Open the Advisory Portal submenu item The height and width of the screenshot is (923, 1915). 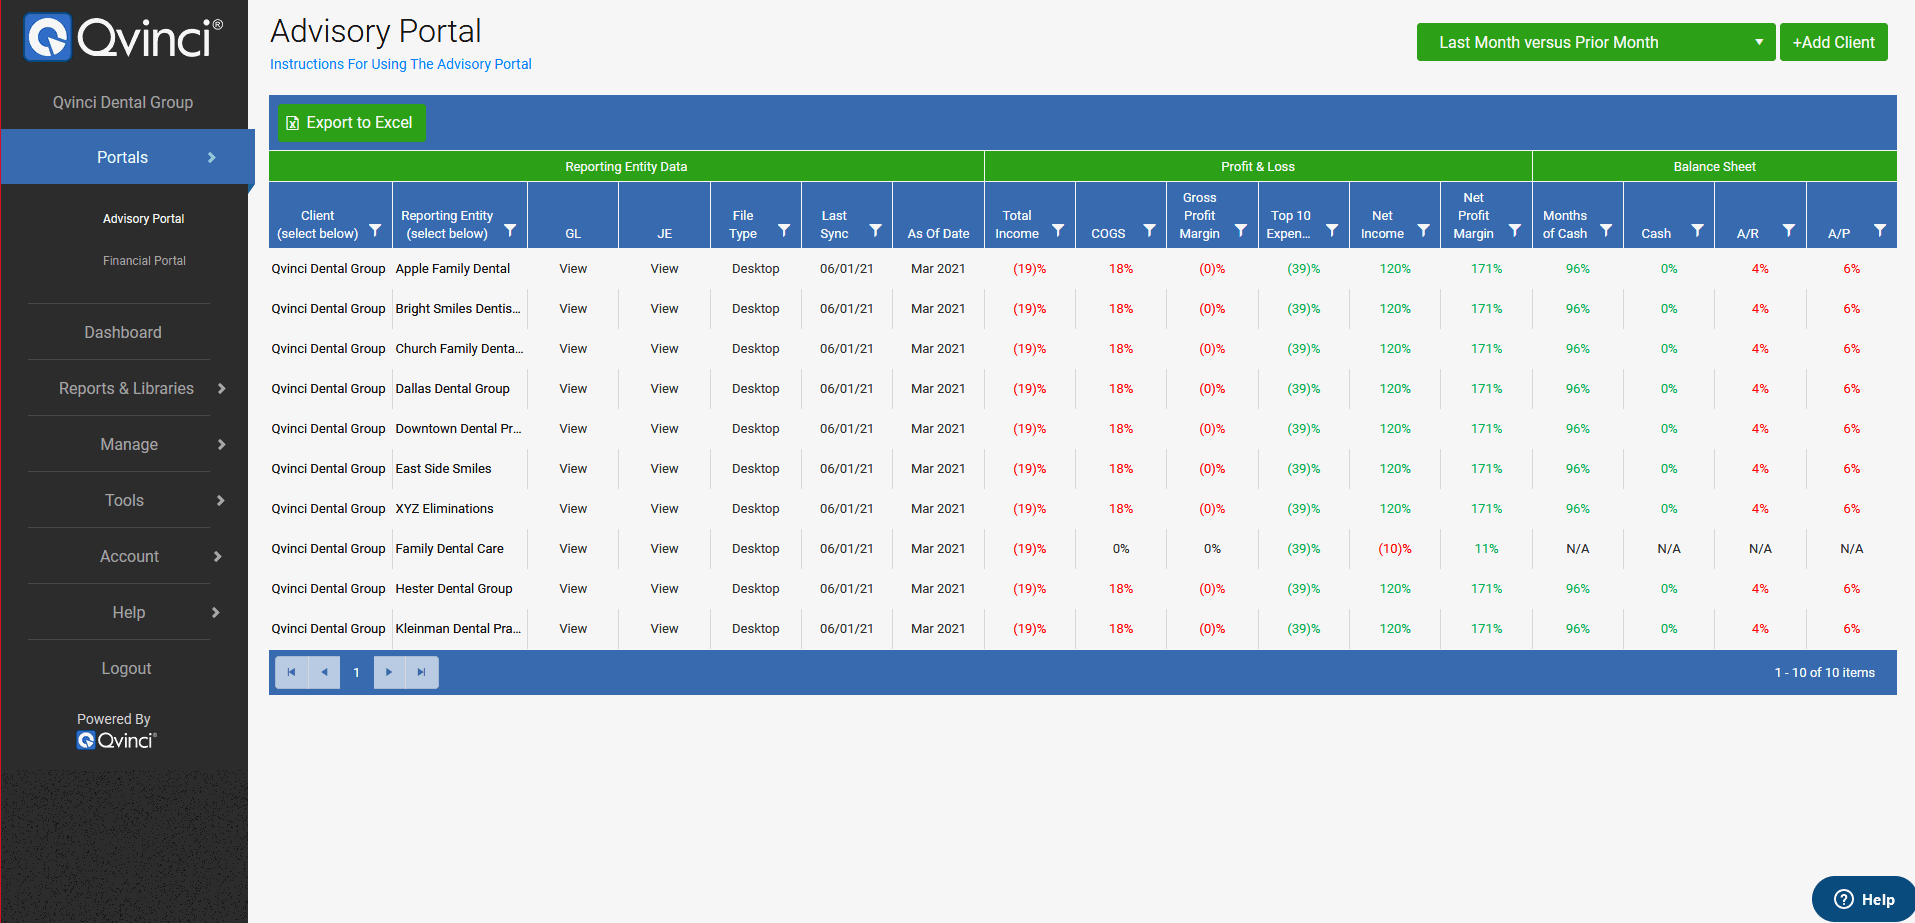point(144,218)
